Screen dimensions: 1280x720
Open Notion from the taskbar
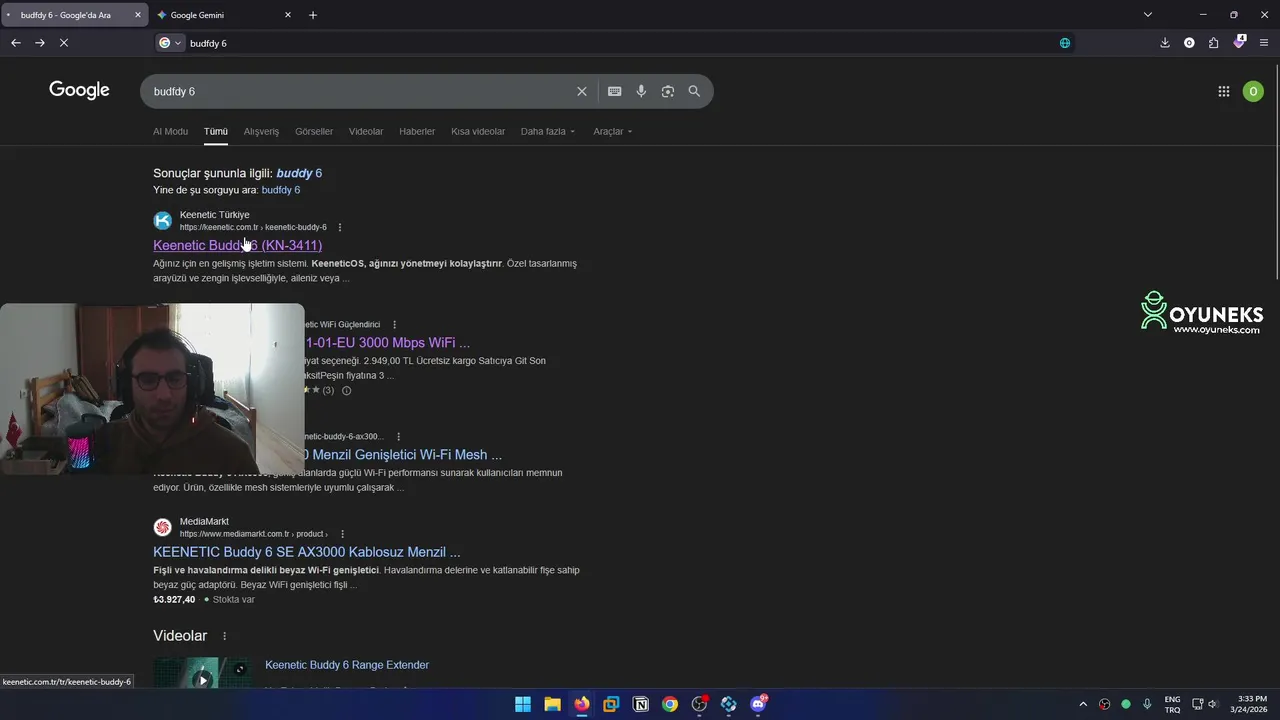point(641,704)
